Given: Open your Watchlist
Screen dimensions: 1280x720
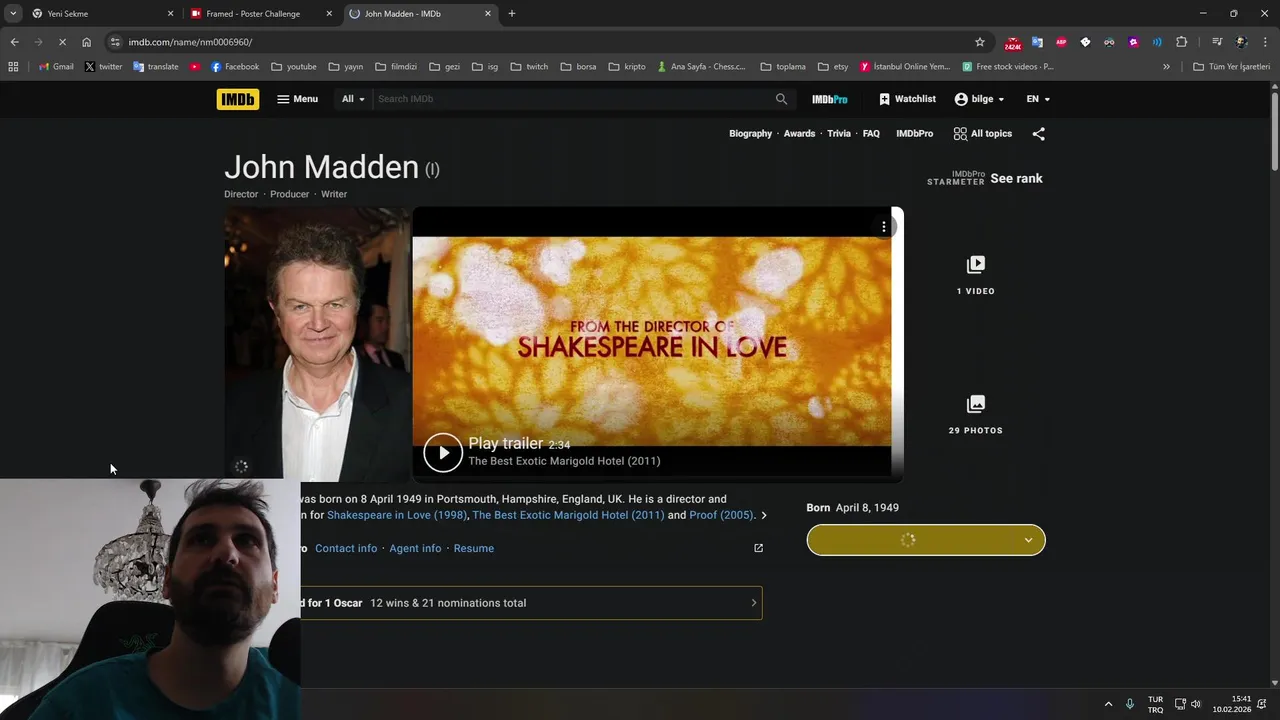Looking at the screenshot, I should coord(907,99).
